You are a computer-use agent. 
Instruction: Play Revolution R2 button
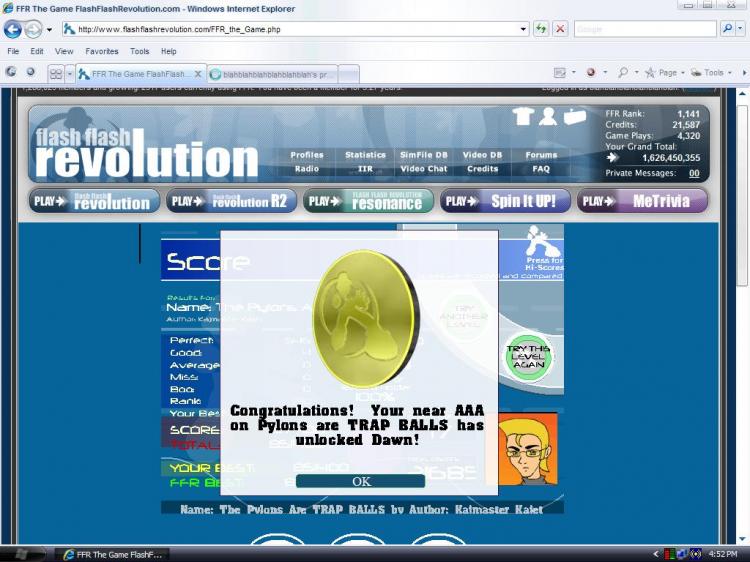(x=232, y=201)
